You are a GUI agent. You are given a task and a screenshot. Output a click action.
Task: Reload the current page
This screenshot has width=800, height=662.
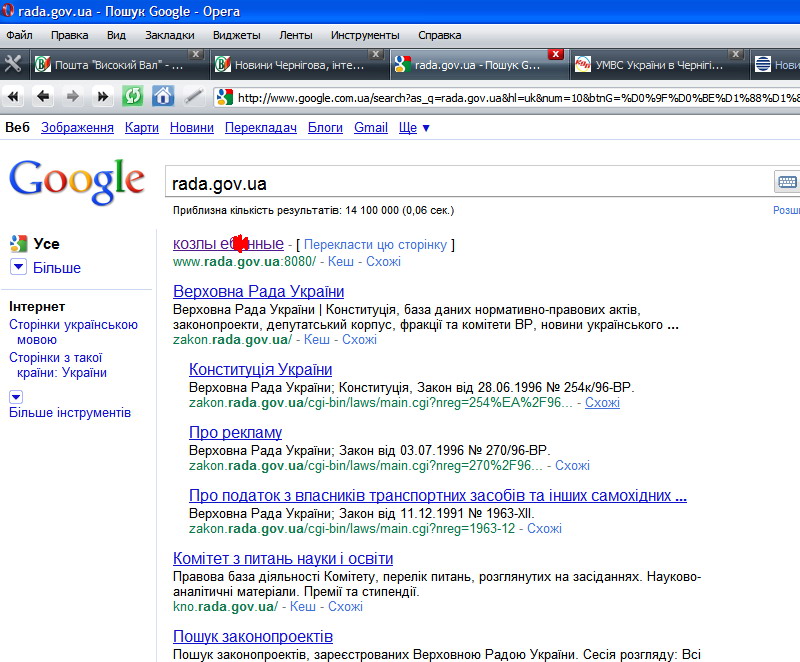coord(132,97)
